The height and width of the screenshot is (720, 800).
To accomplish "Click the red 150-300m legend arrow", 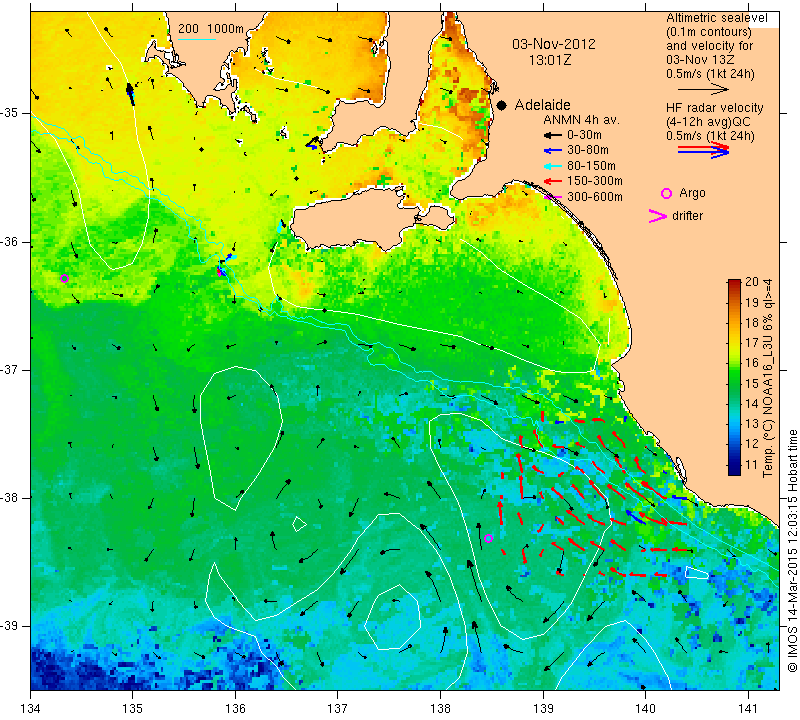I will pos(552,181).
